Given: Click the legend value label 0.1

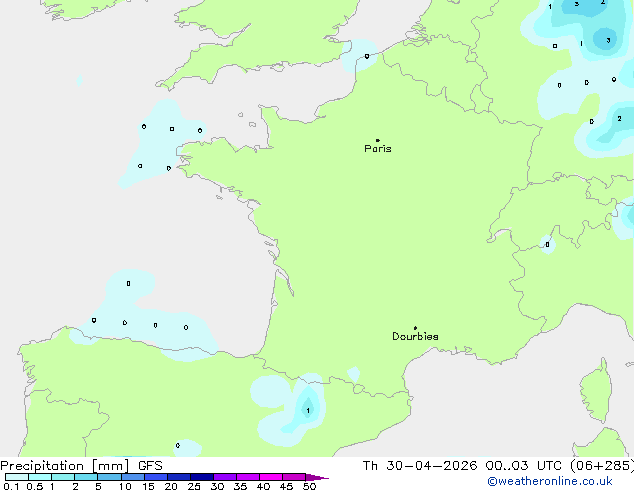Looking at the screenshot, I should point(11,486).
